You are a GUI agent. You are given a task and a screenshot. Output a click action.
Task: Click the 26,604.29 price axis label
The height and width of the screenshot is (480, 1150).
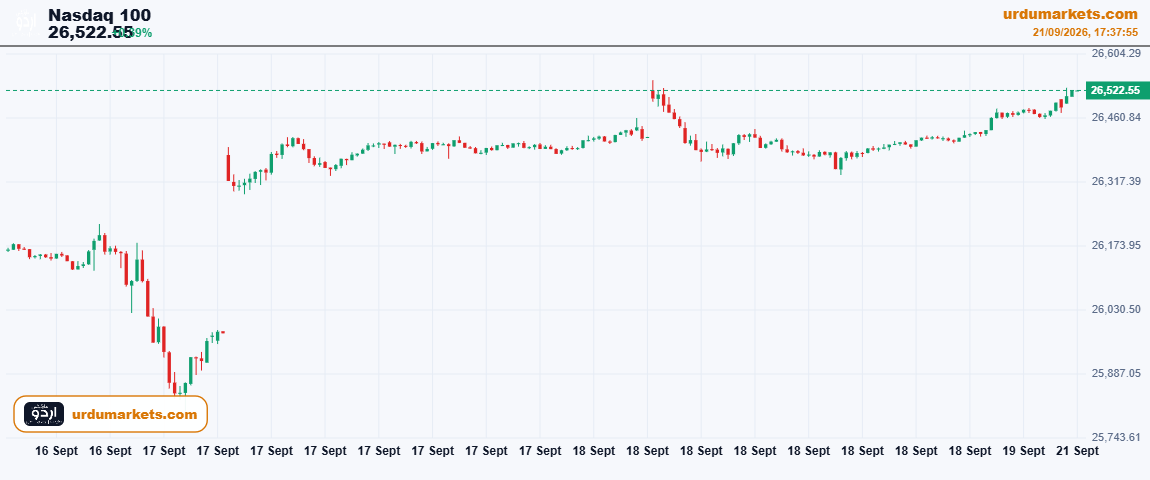click(x=1116, y=53)
